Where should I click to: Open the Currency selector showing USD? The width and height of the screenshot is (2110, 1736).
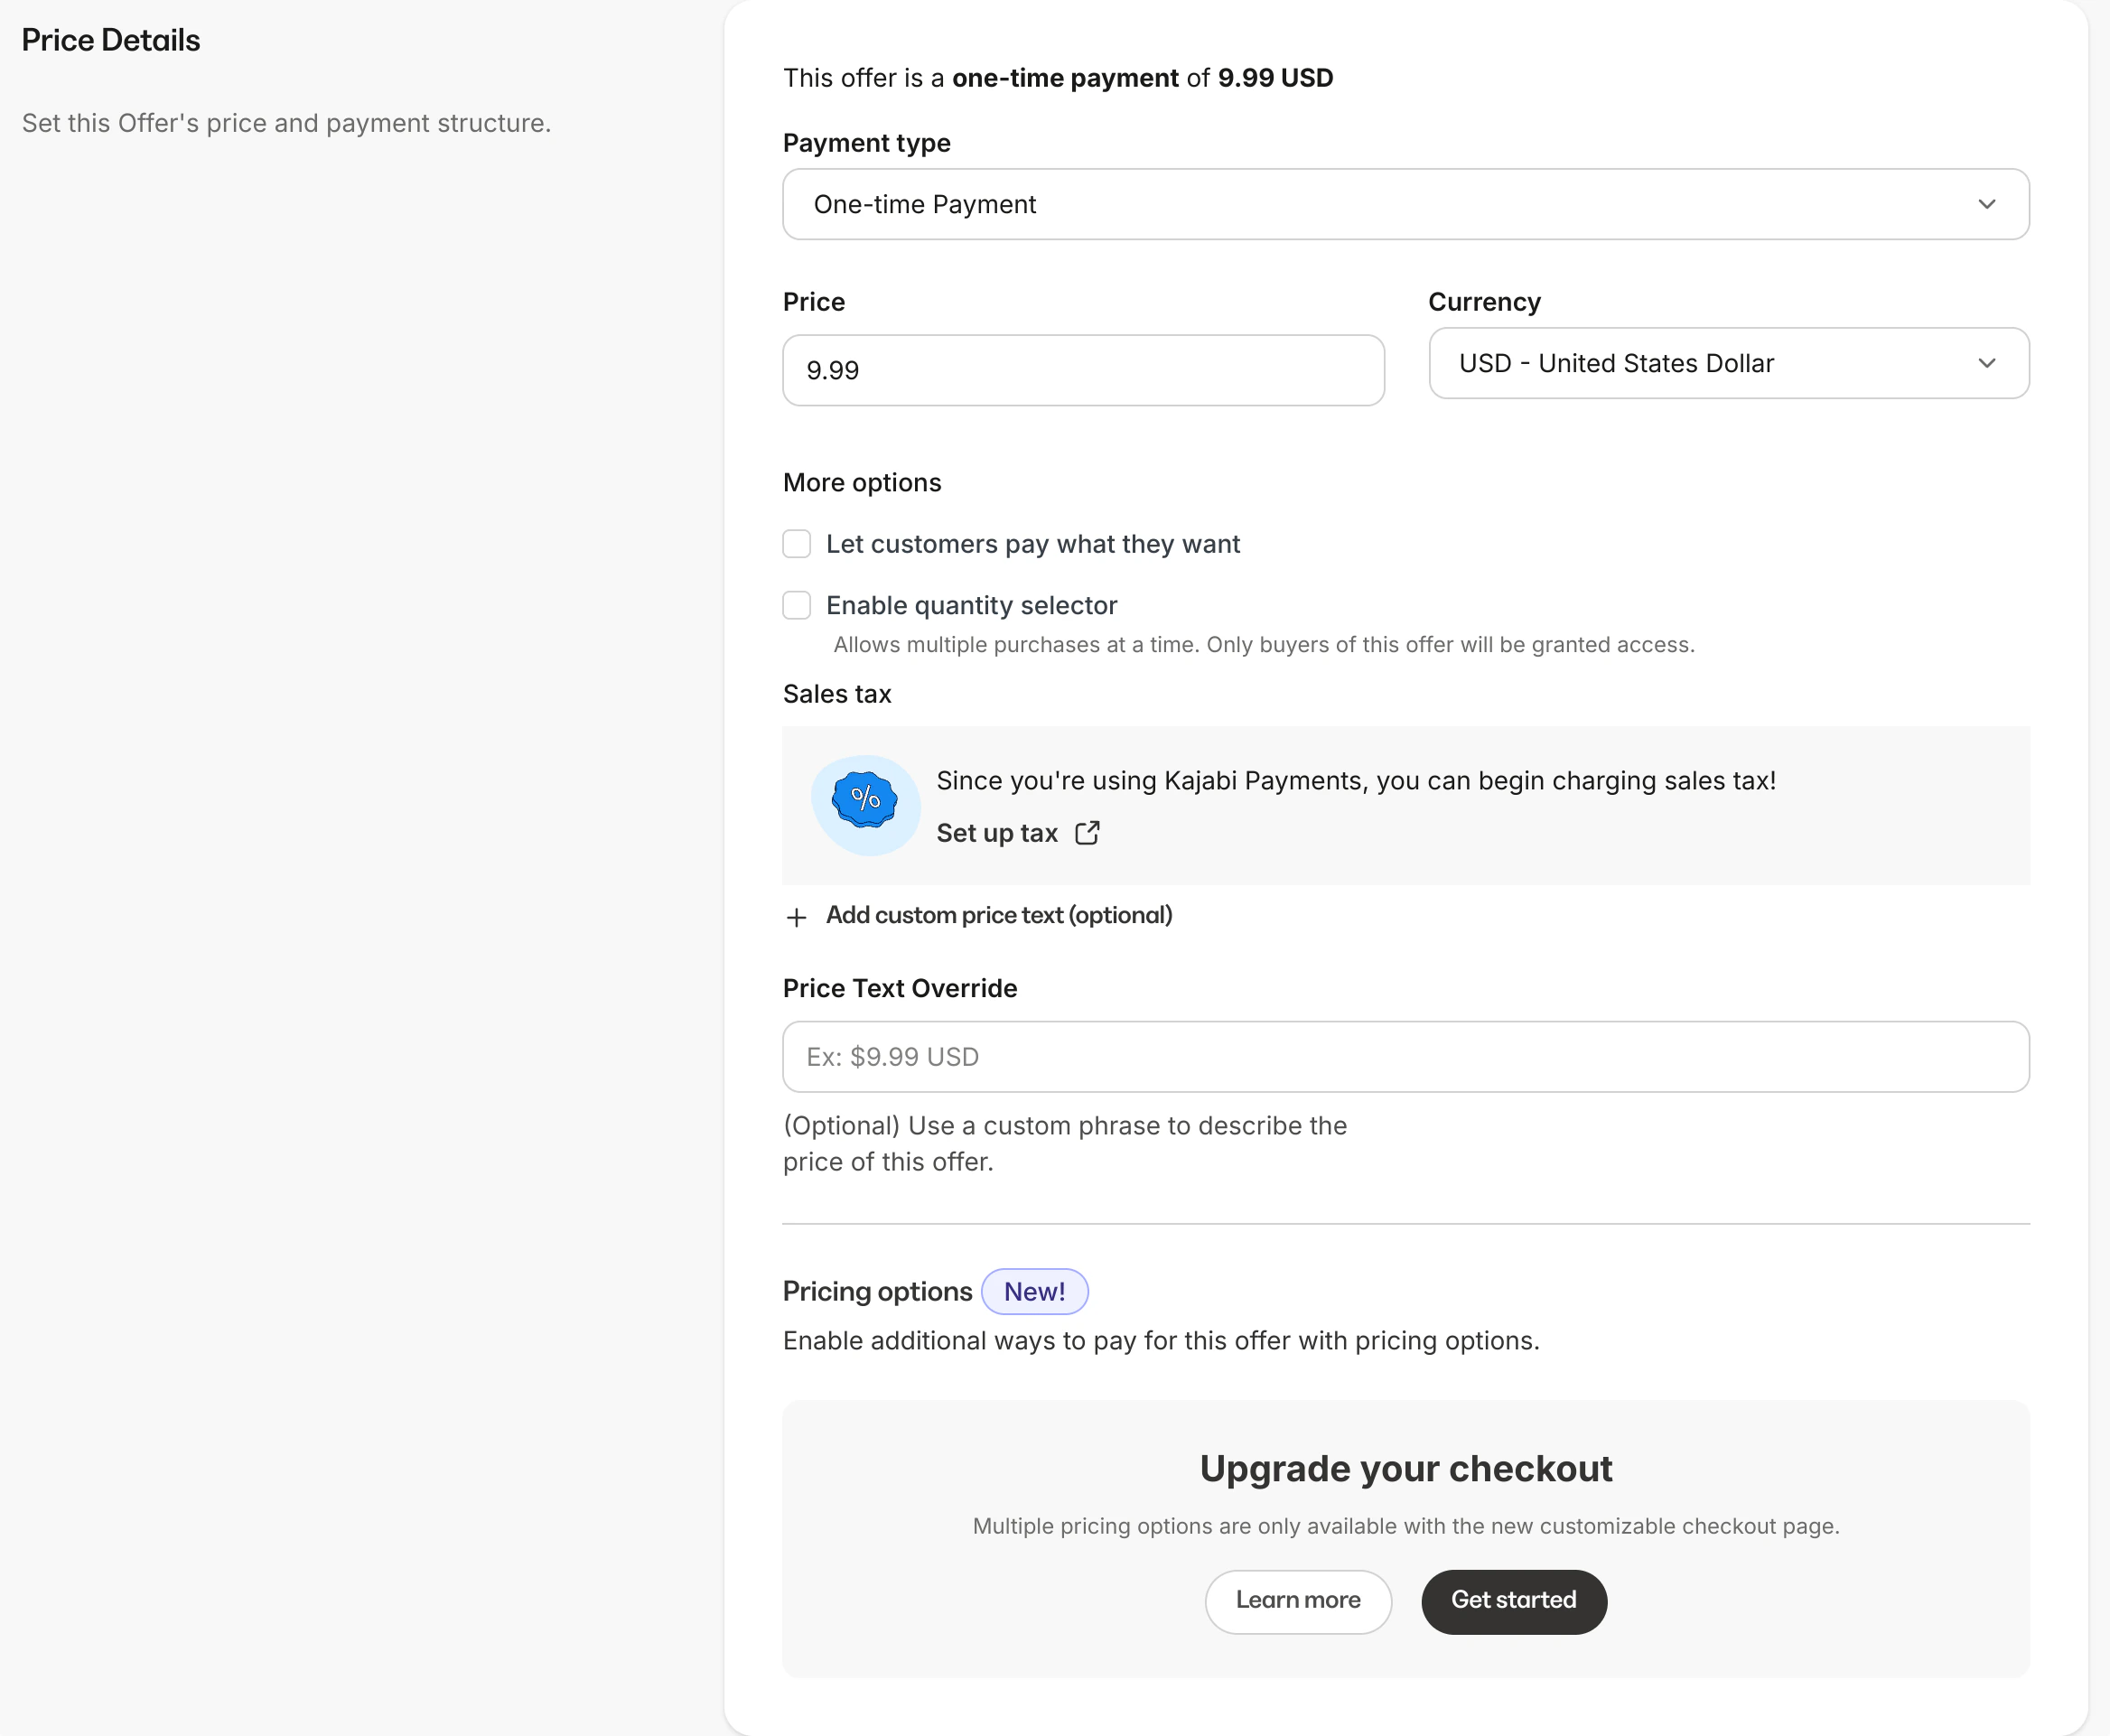(x=1729, y=363)
